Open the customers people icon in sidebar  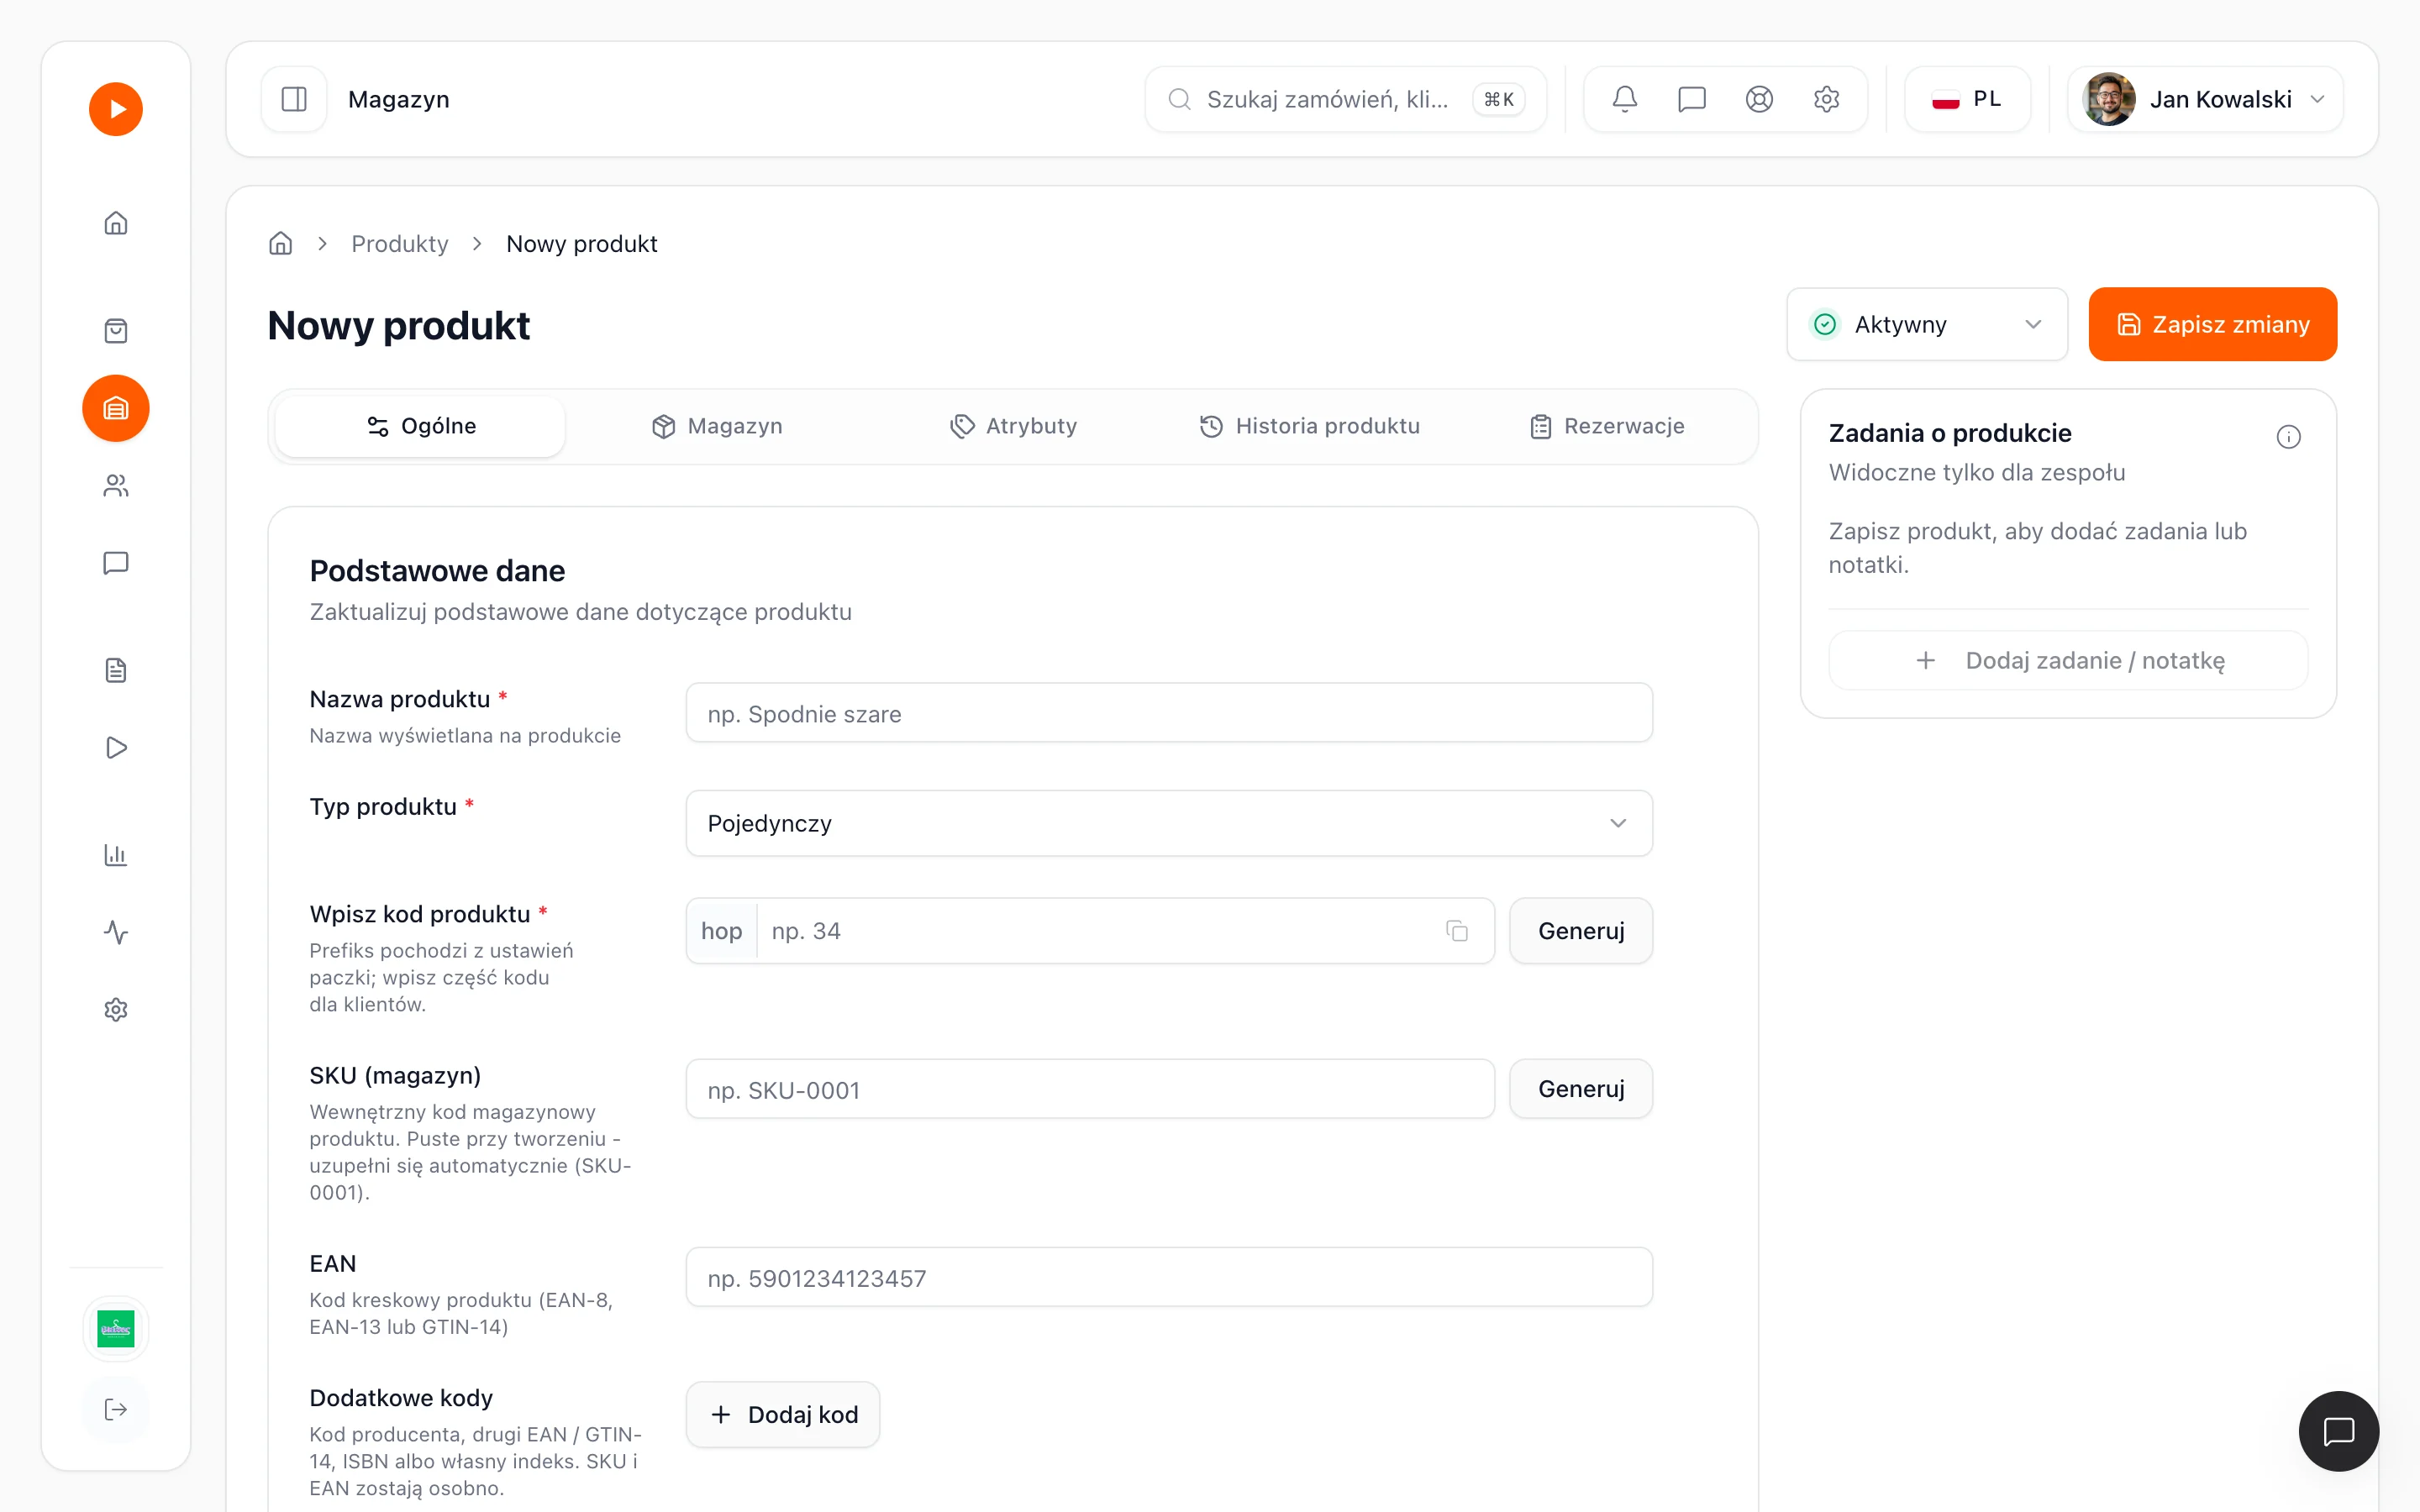116,486
